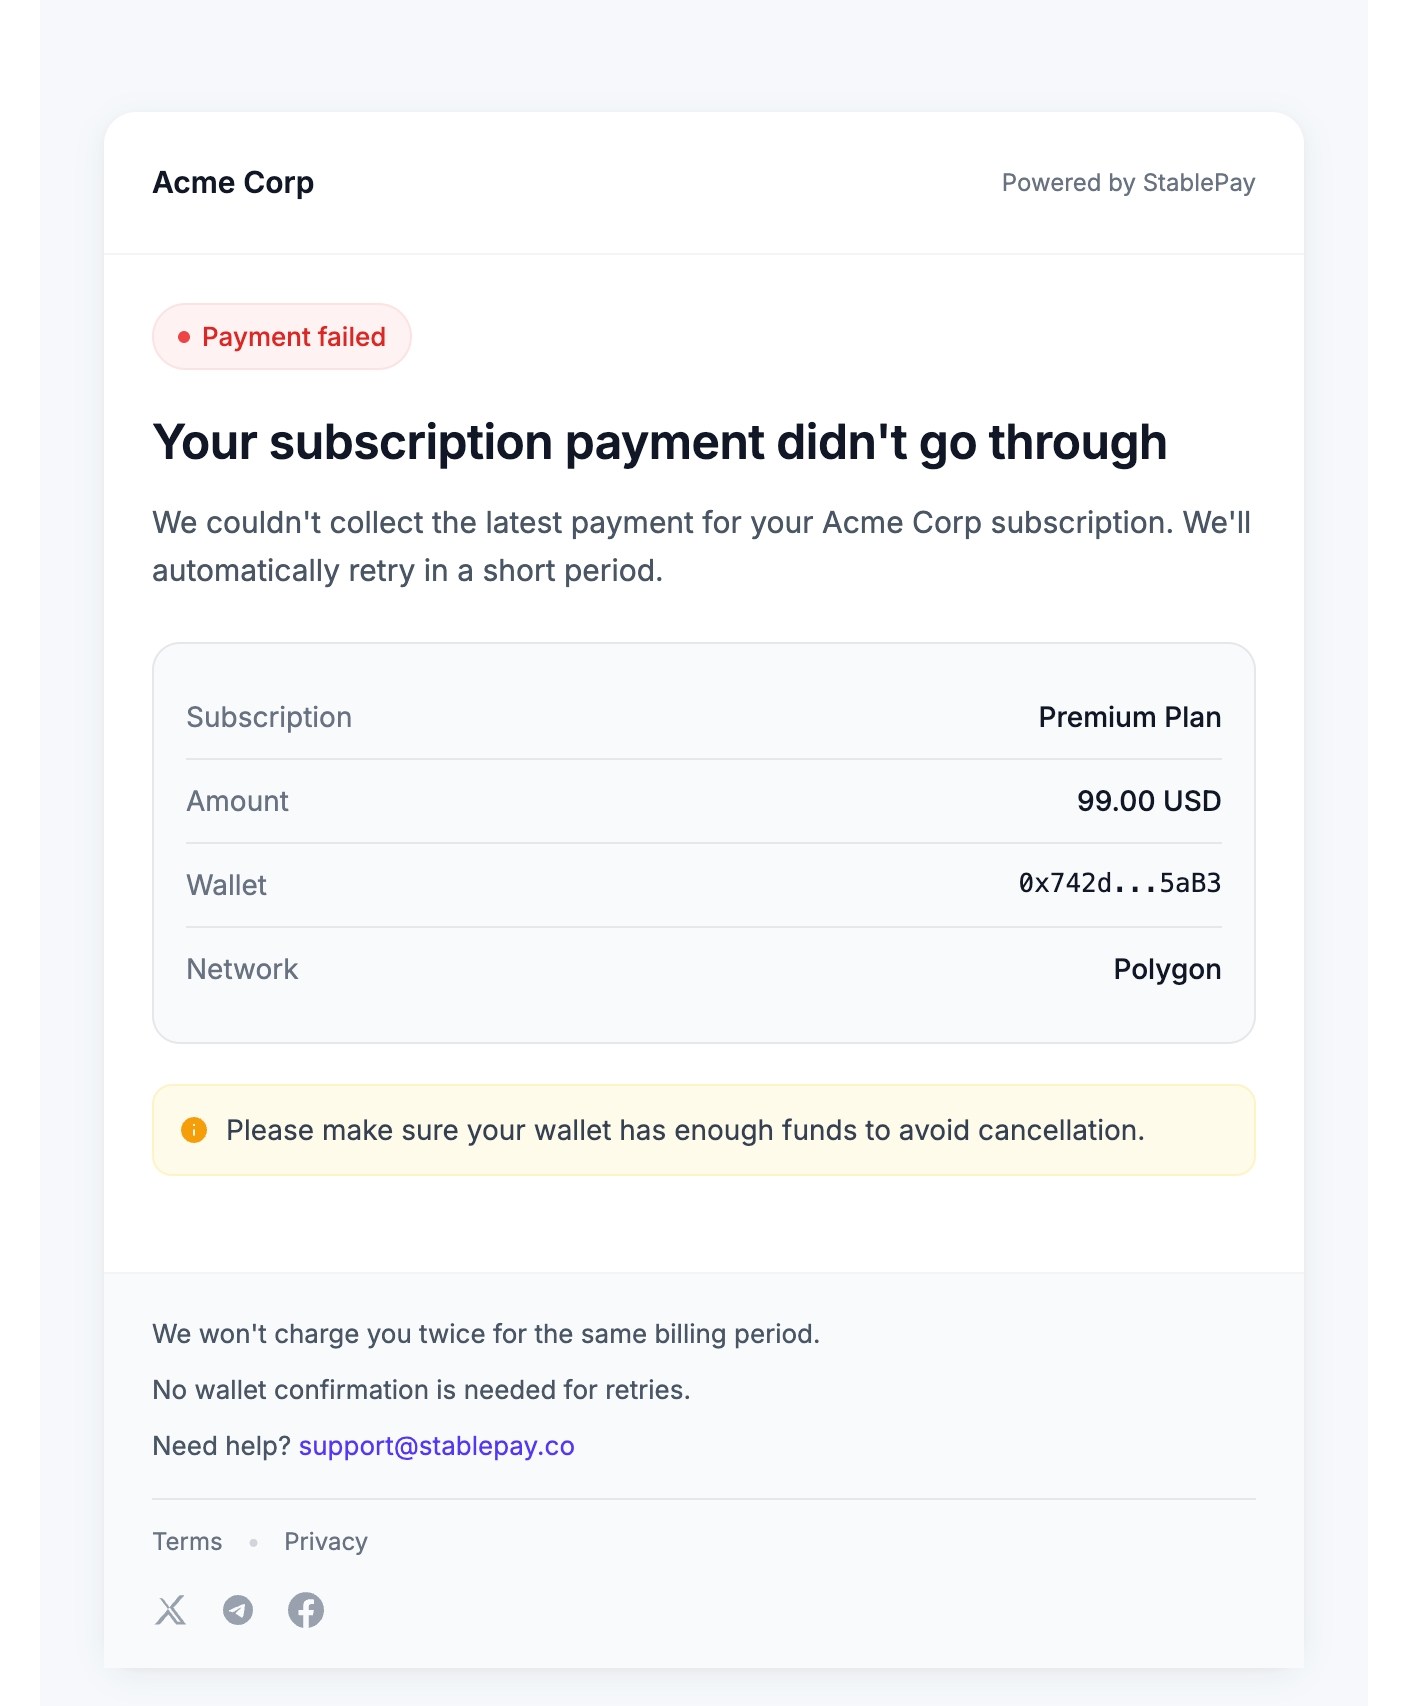The image size is (1426, 1706).
Task: Click the Wallet row label
Action: click(x=227, y=885)
